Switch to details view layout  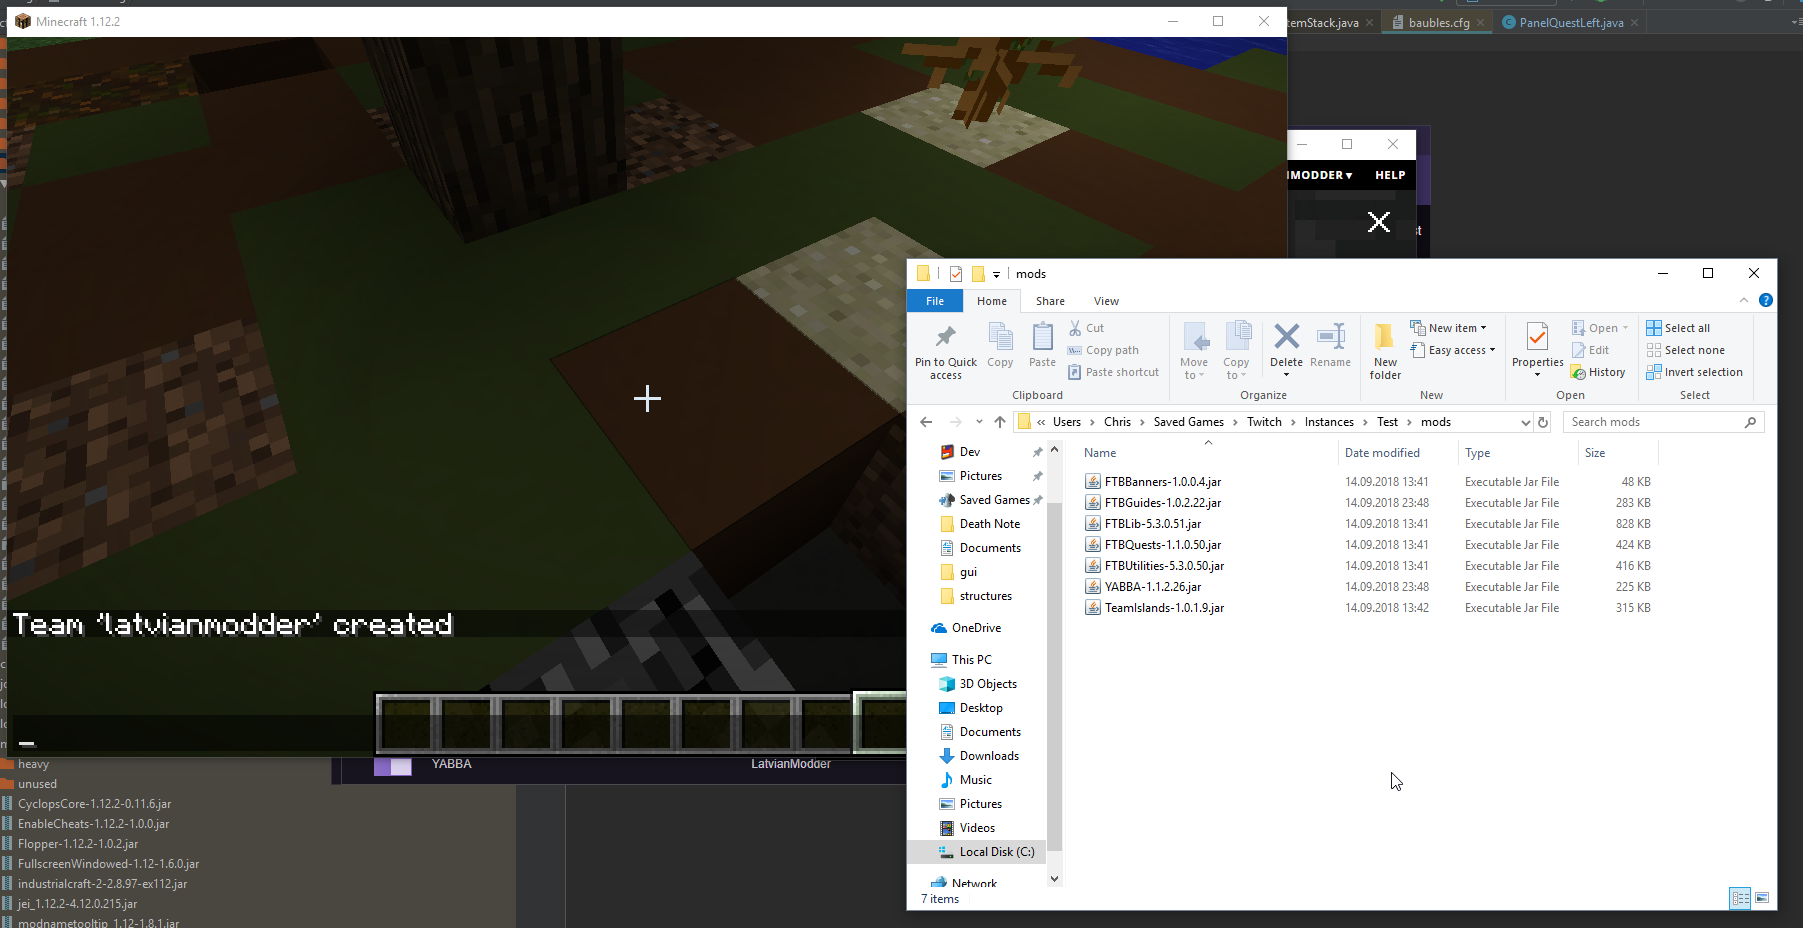[x=1740, y=898]
